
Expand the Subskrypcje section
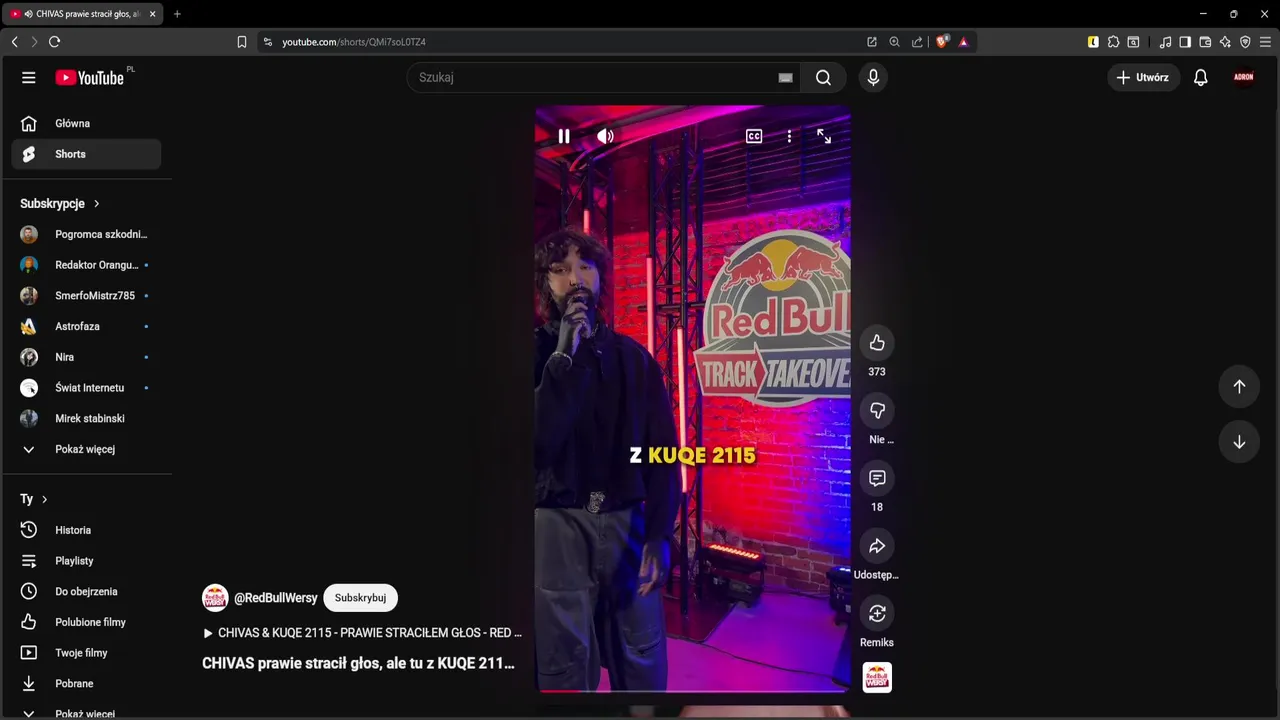[60, 203]
